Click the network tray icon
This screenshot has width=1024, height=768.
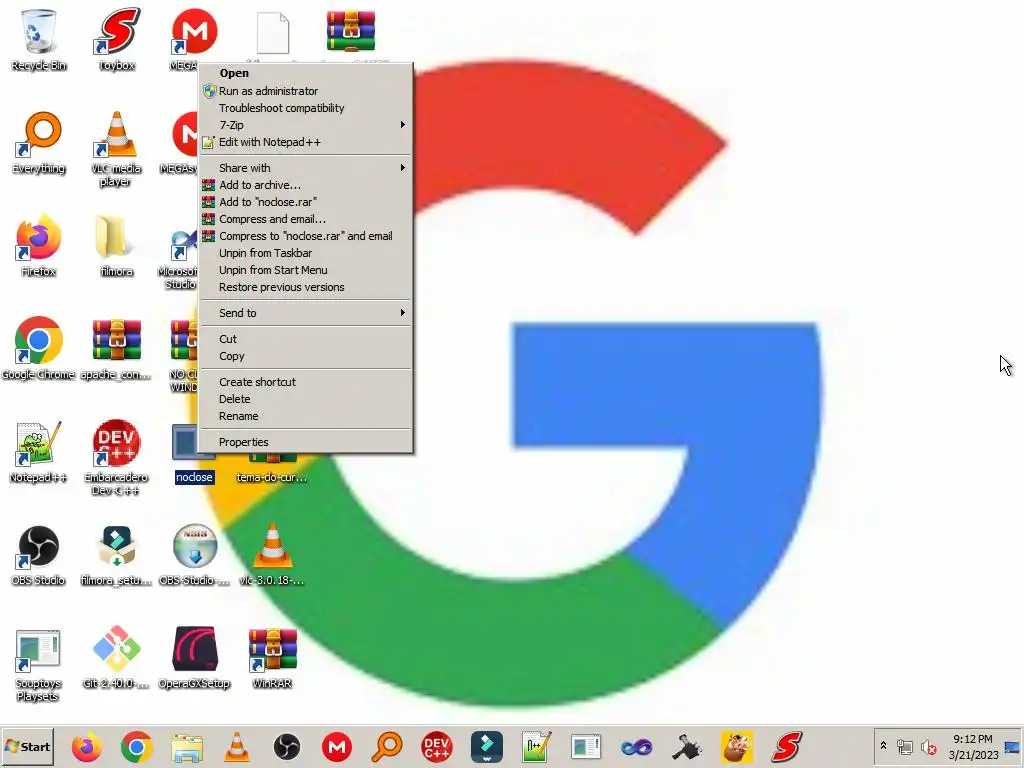[905, 746]
